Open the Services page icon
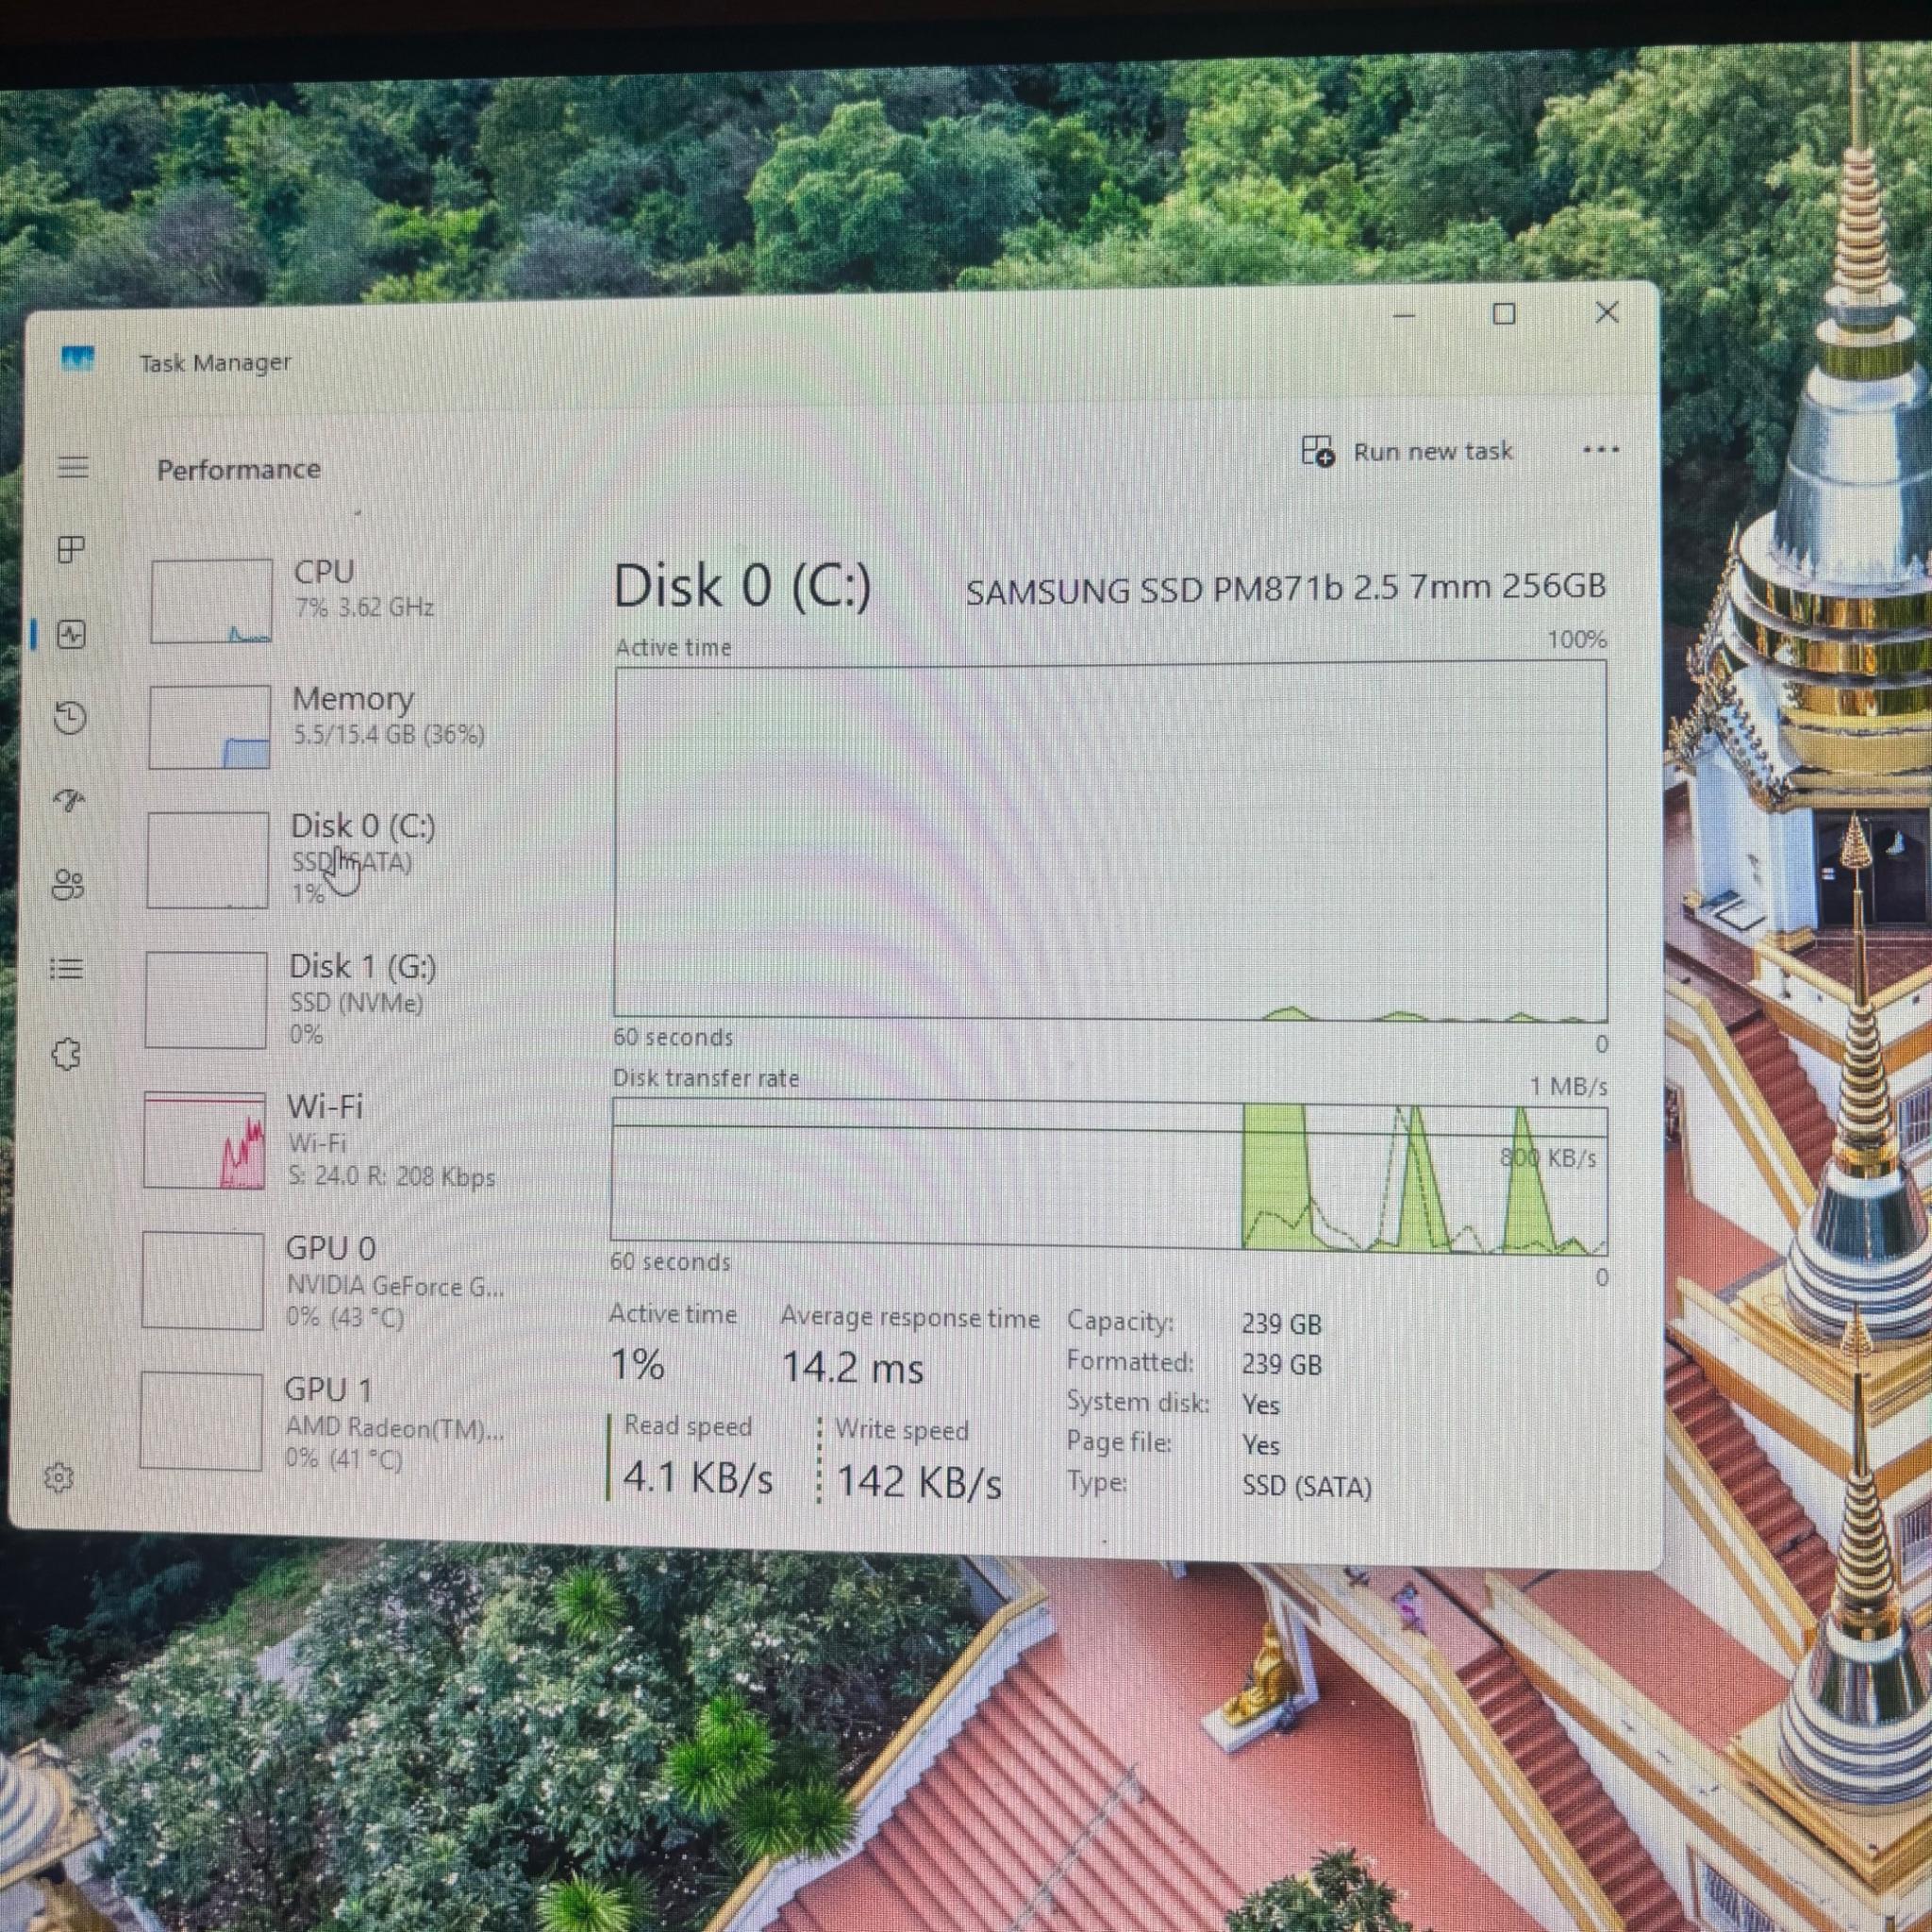Screen dimensions: 1932x1932 click(x=66, y=1053)
